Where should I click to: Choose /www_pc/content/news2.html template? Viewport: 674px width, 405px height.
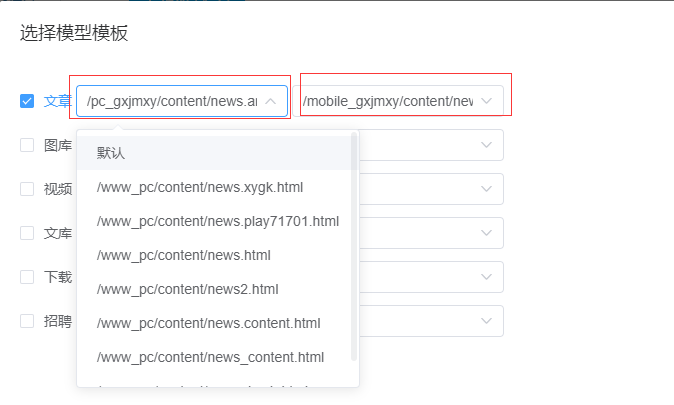188,289
